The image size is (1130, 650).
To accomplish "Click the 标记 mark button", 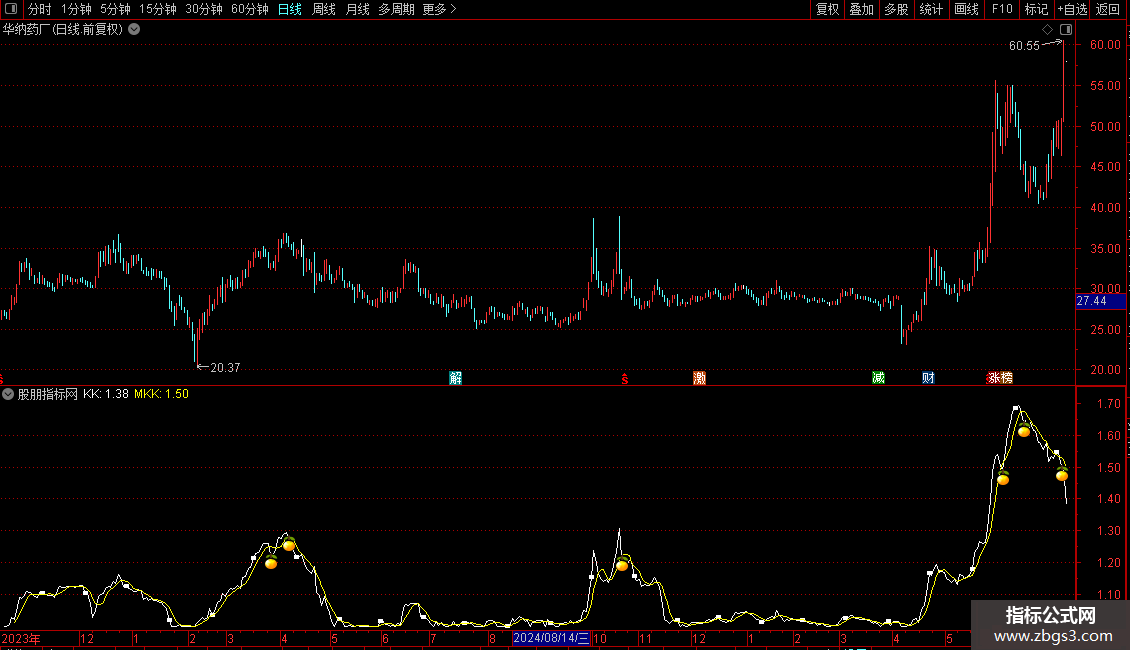I will pyautogui.click(x=1036, y=9).
